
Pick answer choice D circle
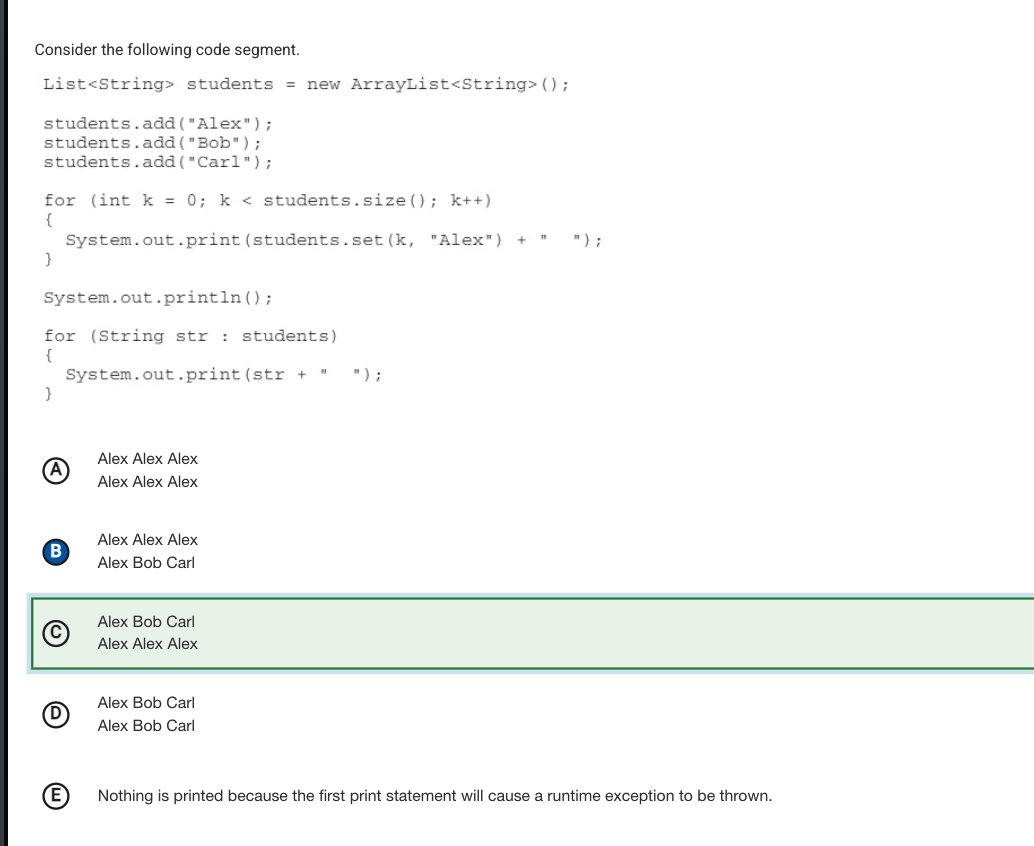pos(56,714)
